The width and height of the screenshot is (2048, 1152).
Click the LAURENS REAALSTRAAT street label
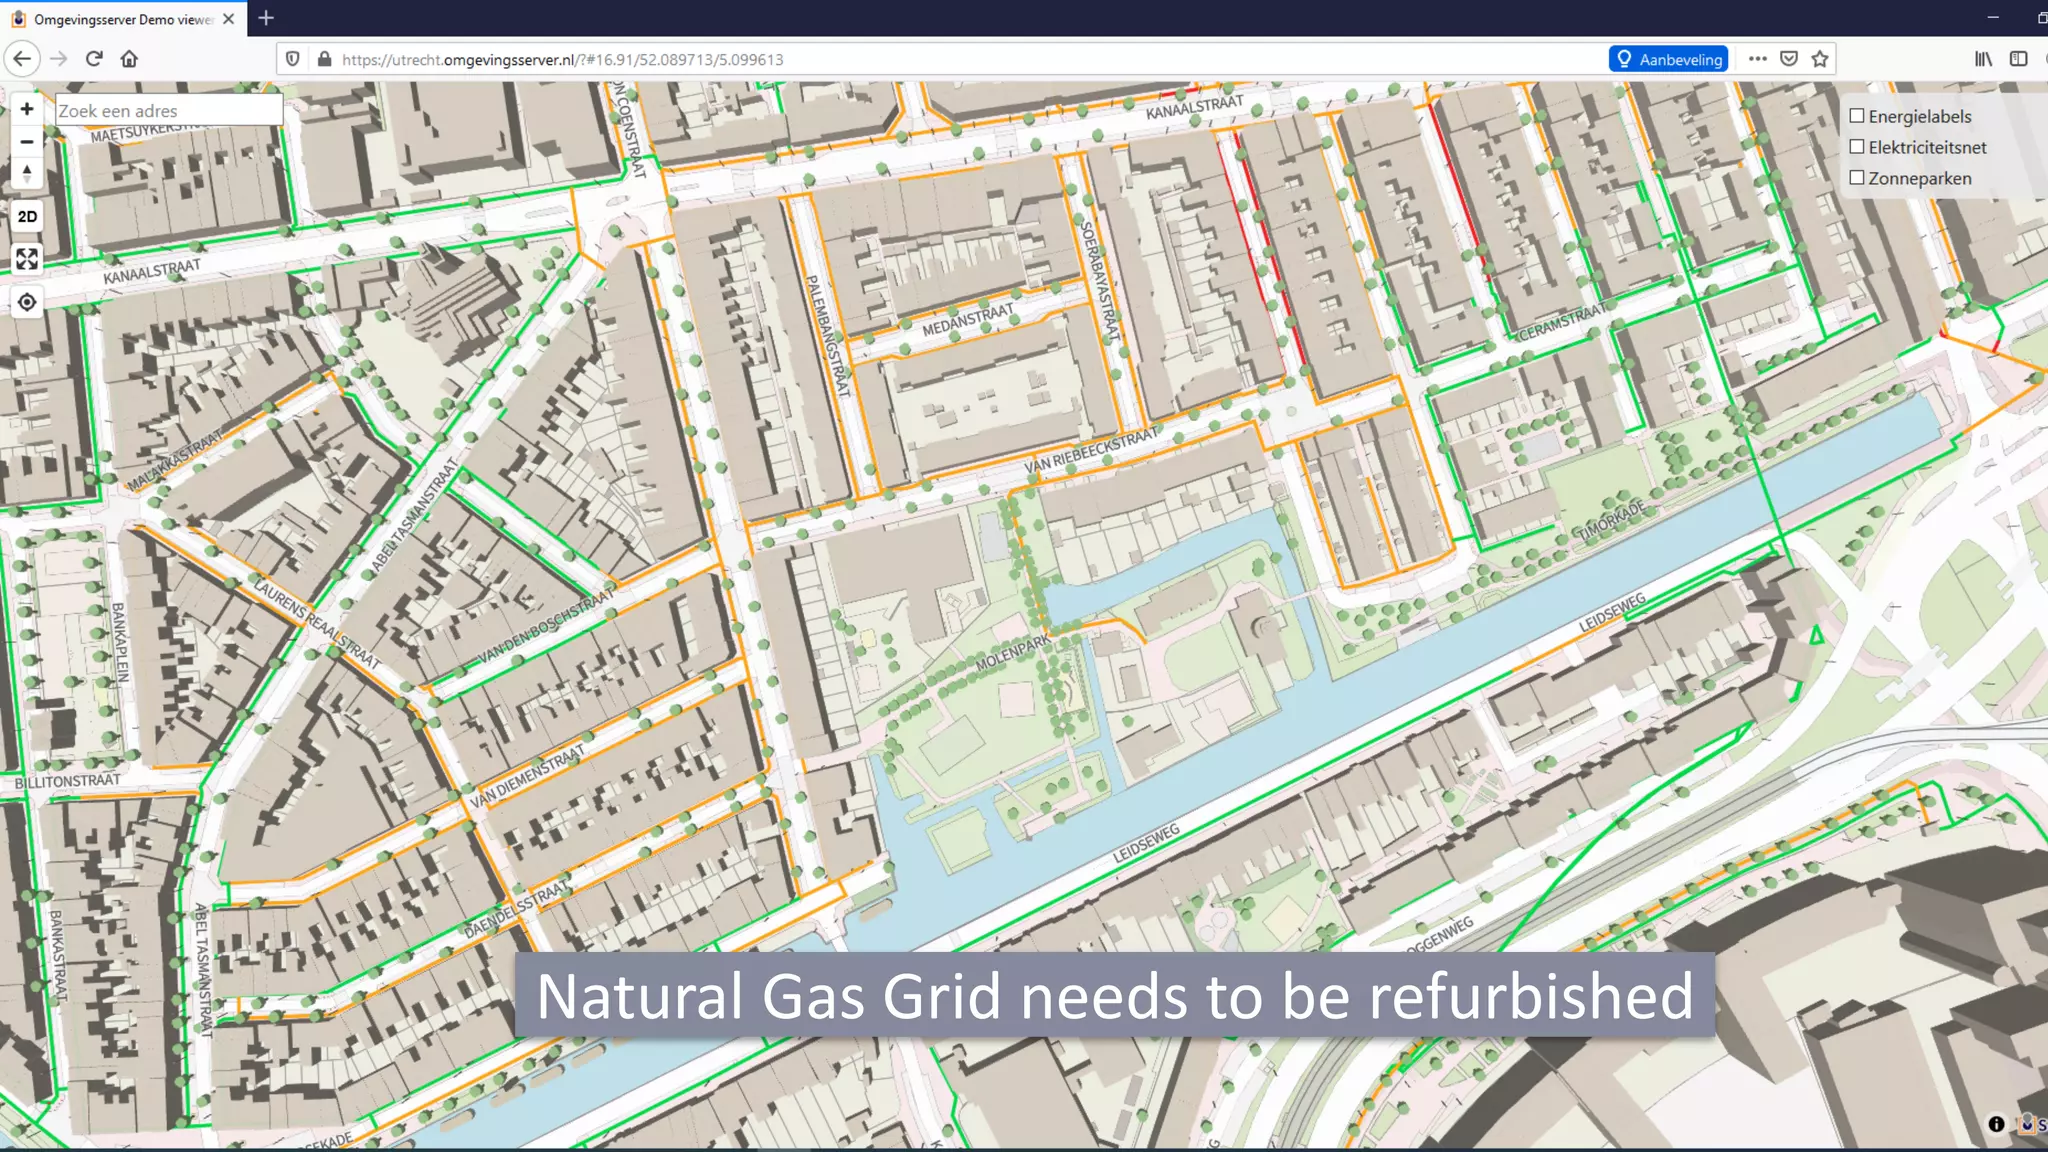point(317,623)
